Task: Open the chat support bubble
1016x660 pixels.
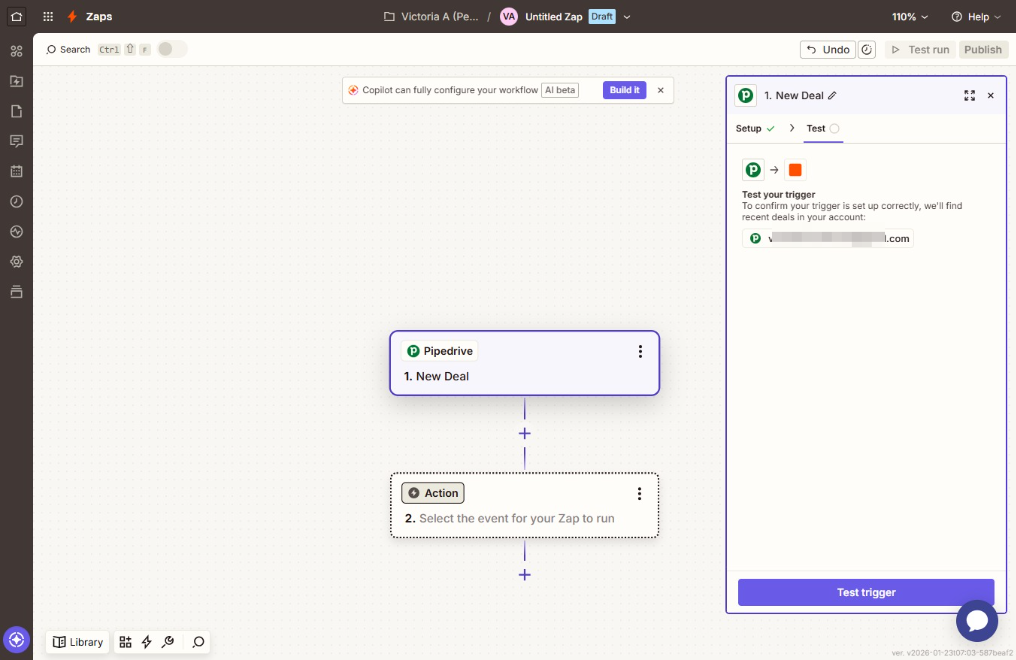Action: tap(976, 620)
